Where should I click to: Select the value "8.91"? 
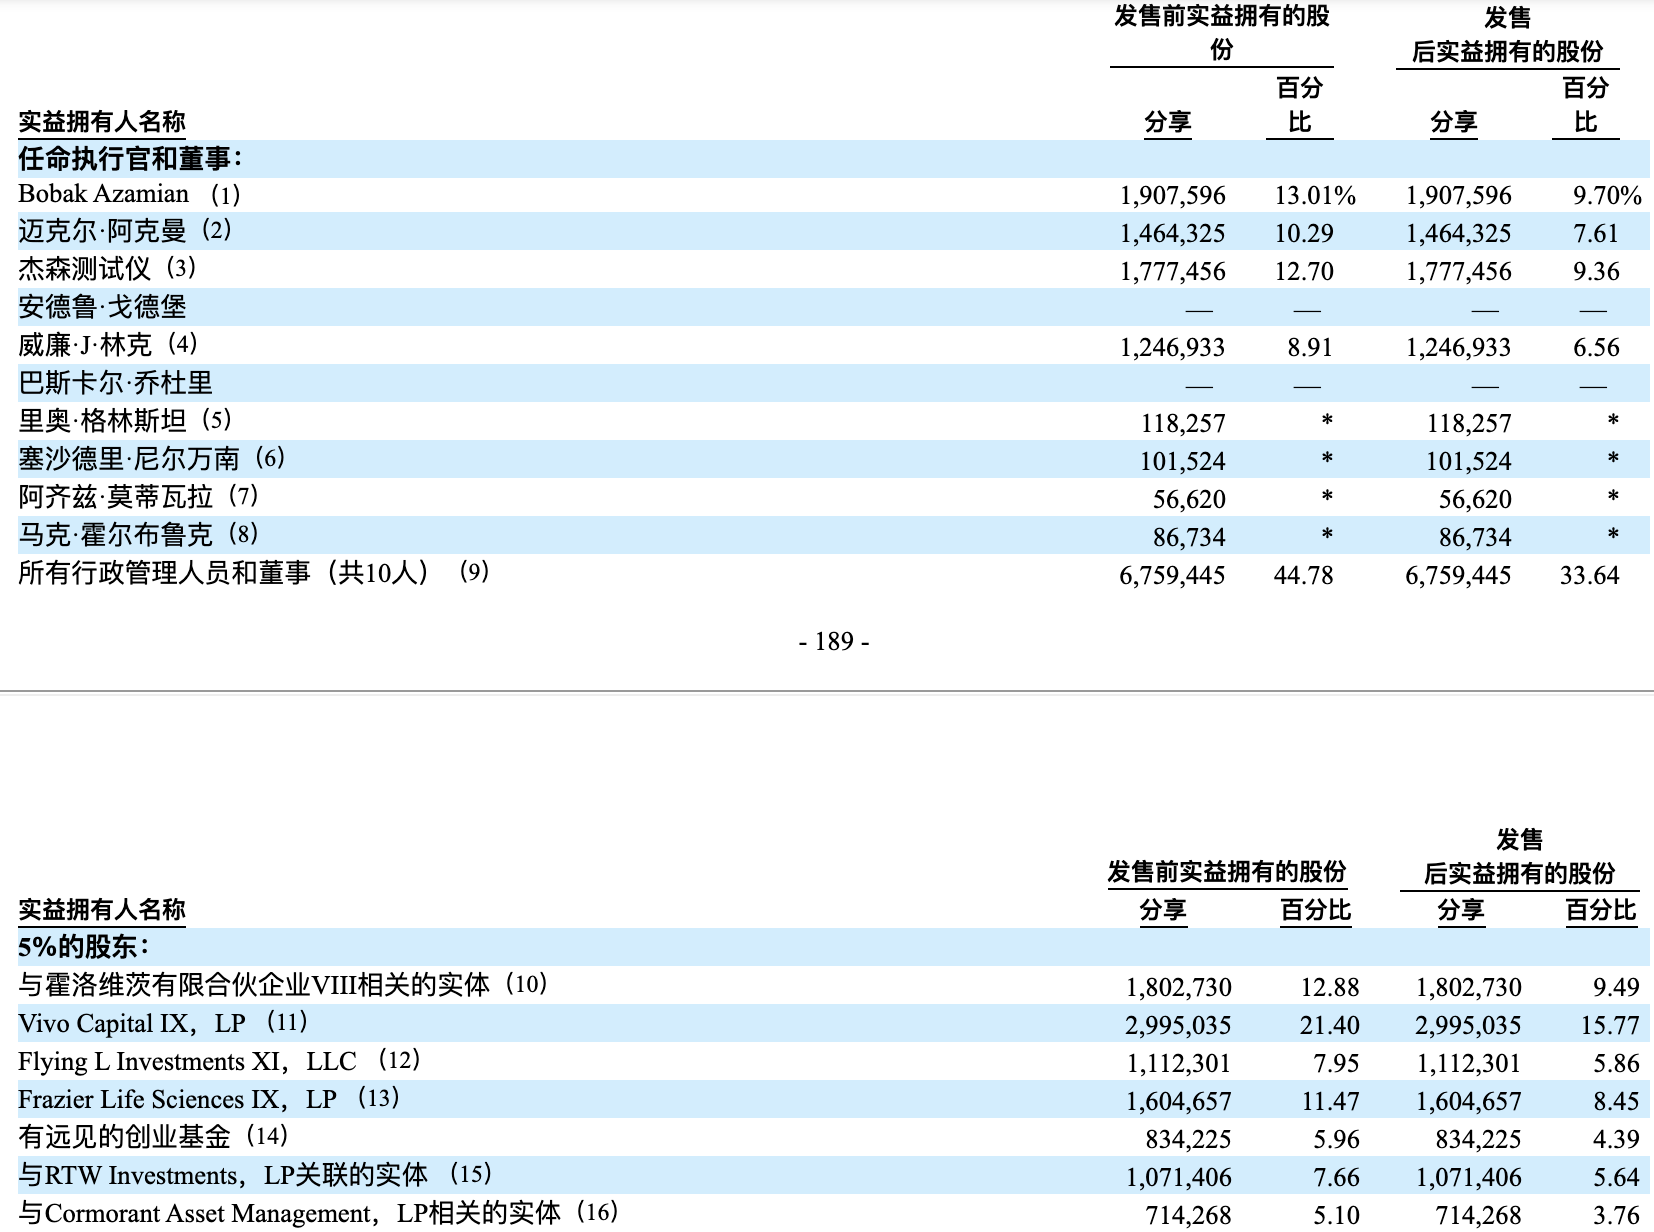pos(1310,348)
